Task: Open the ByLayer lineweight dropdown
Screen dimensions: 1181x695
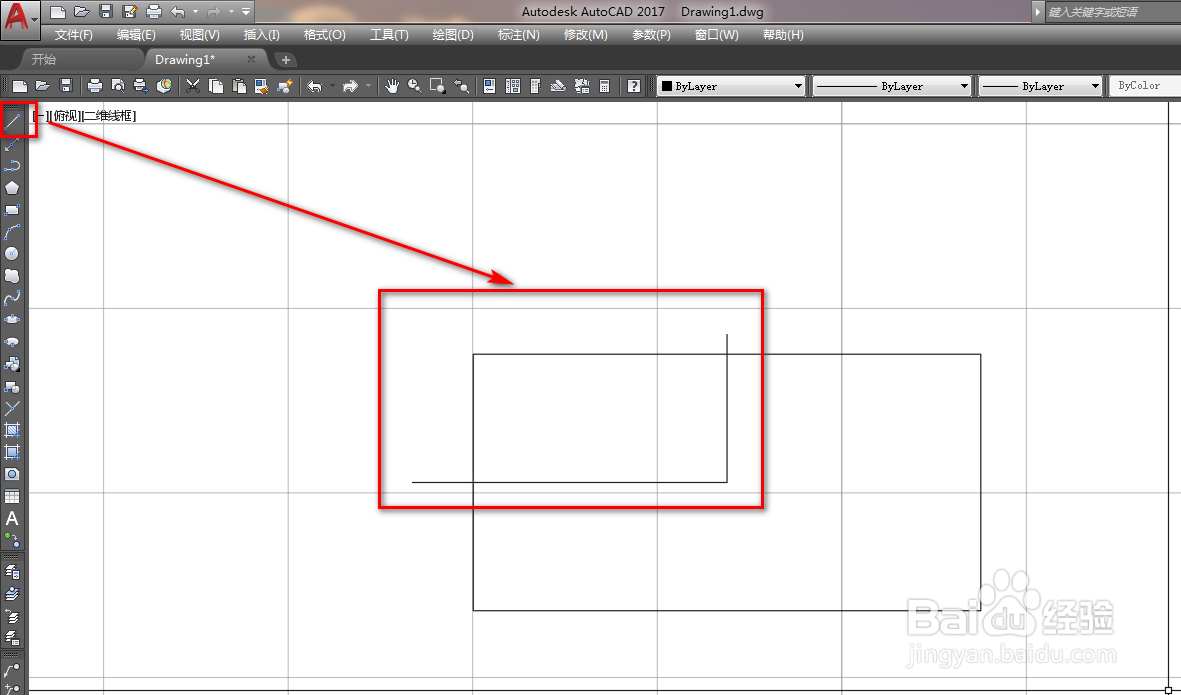Action: [1040, 86]
